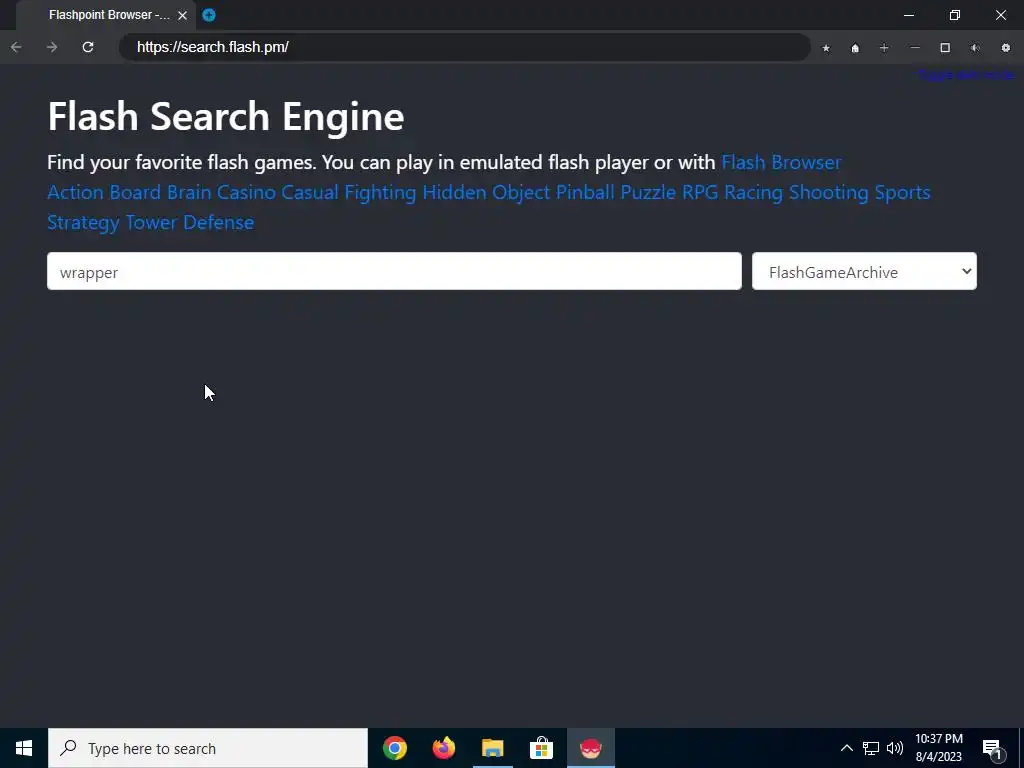The image size is (1024, 768).
Task: Open the taskbar clock and date
Action: [x=938, y=748]
